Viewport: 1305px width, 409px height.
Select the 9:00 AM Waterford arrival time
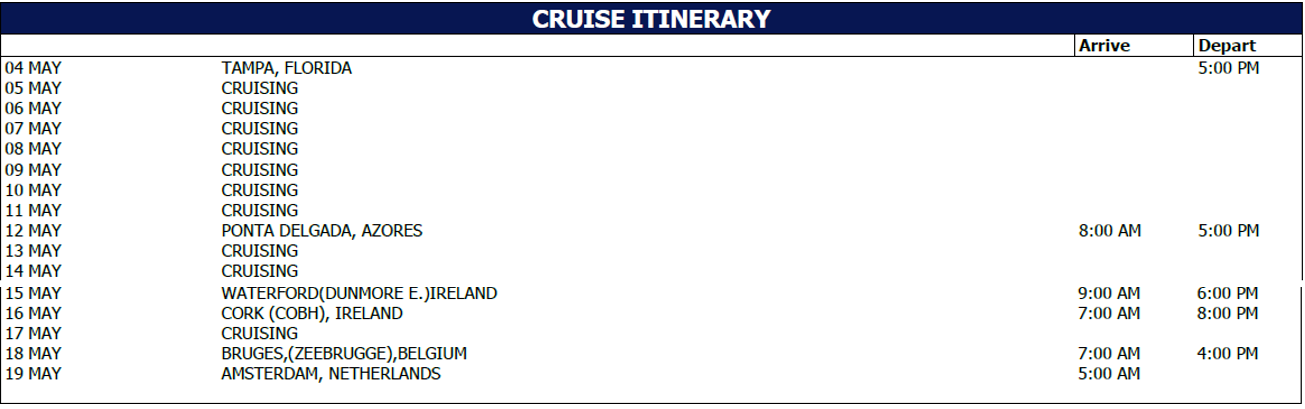coord(1109,293)
